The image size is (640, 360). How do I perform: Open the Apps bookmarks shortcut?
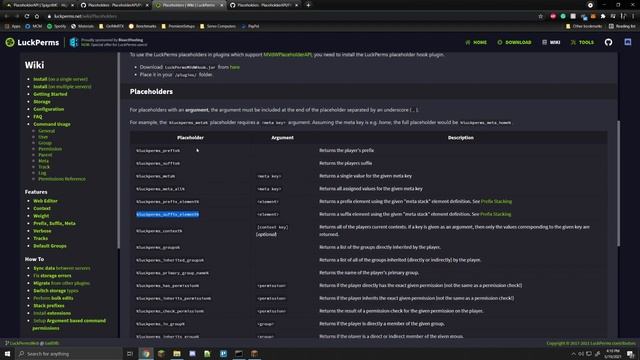13,26
